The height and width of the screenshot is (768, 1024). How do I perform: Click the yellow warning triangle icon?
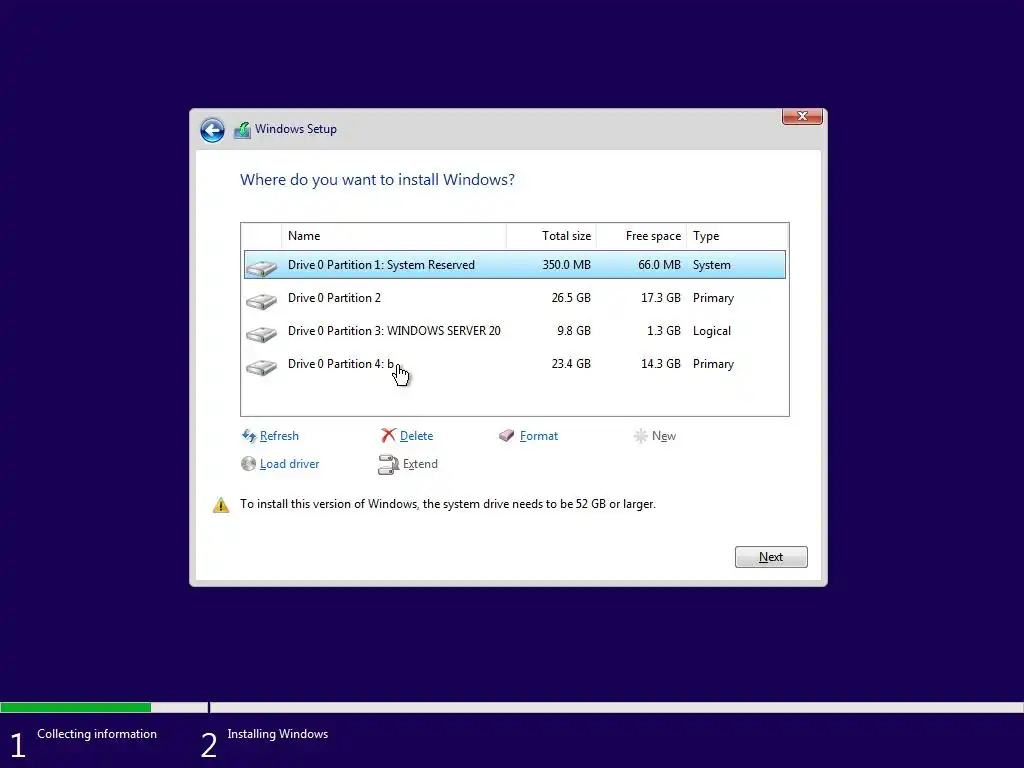click(x=221, y=505)
